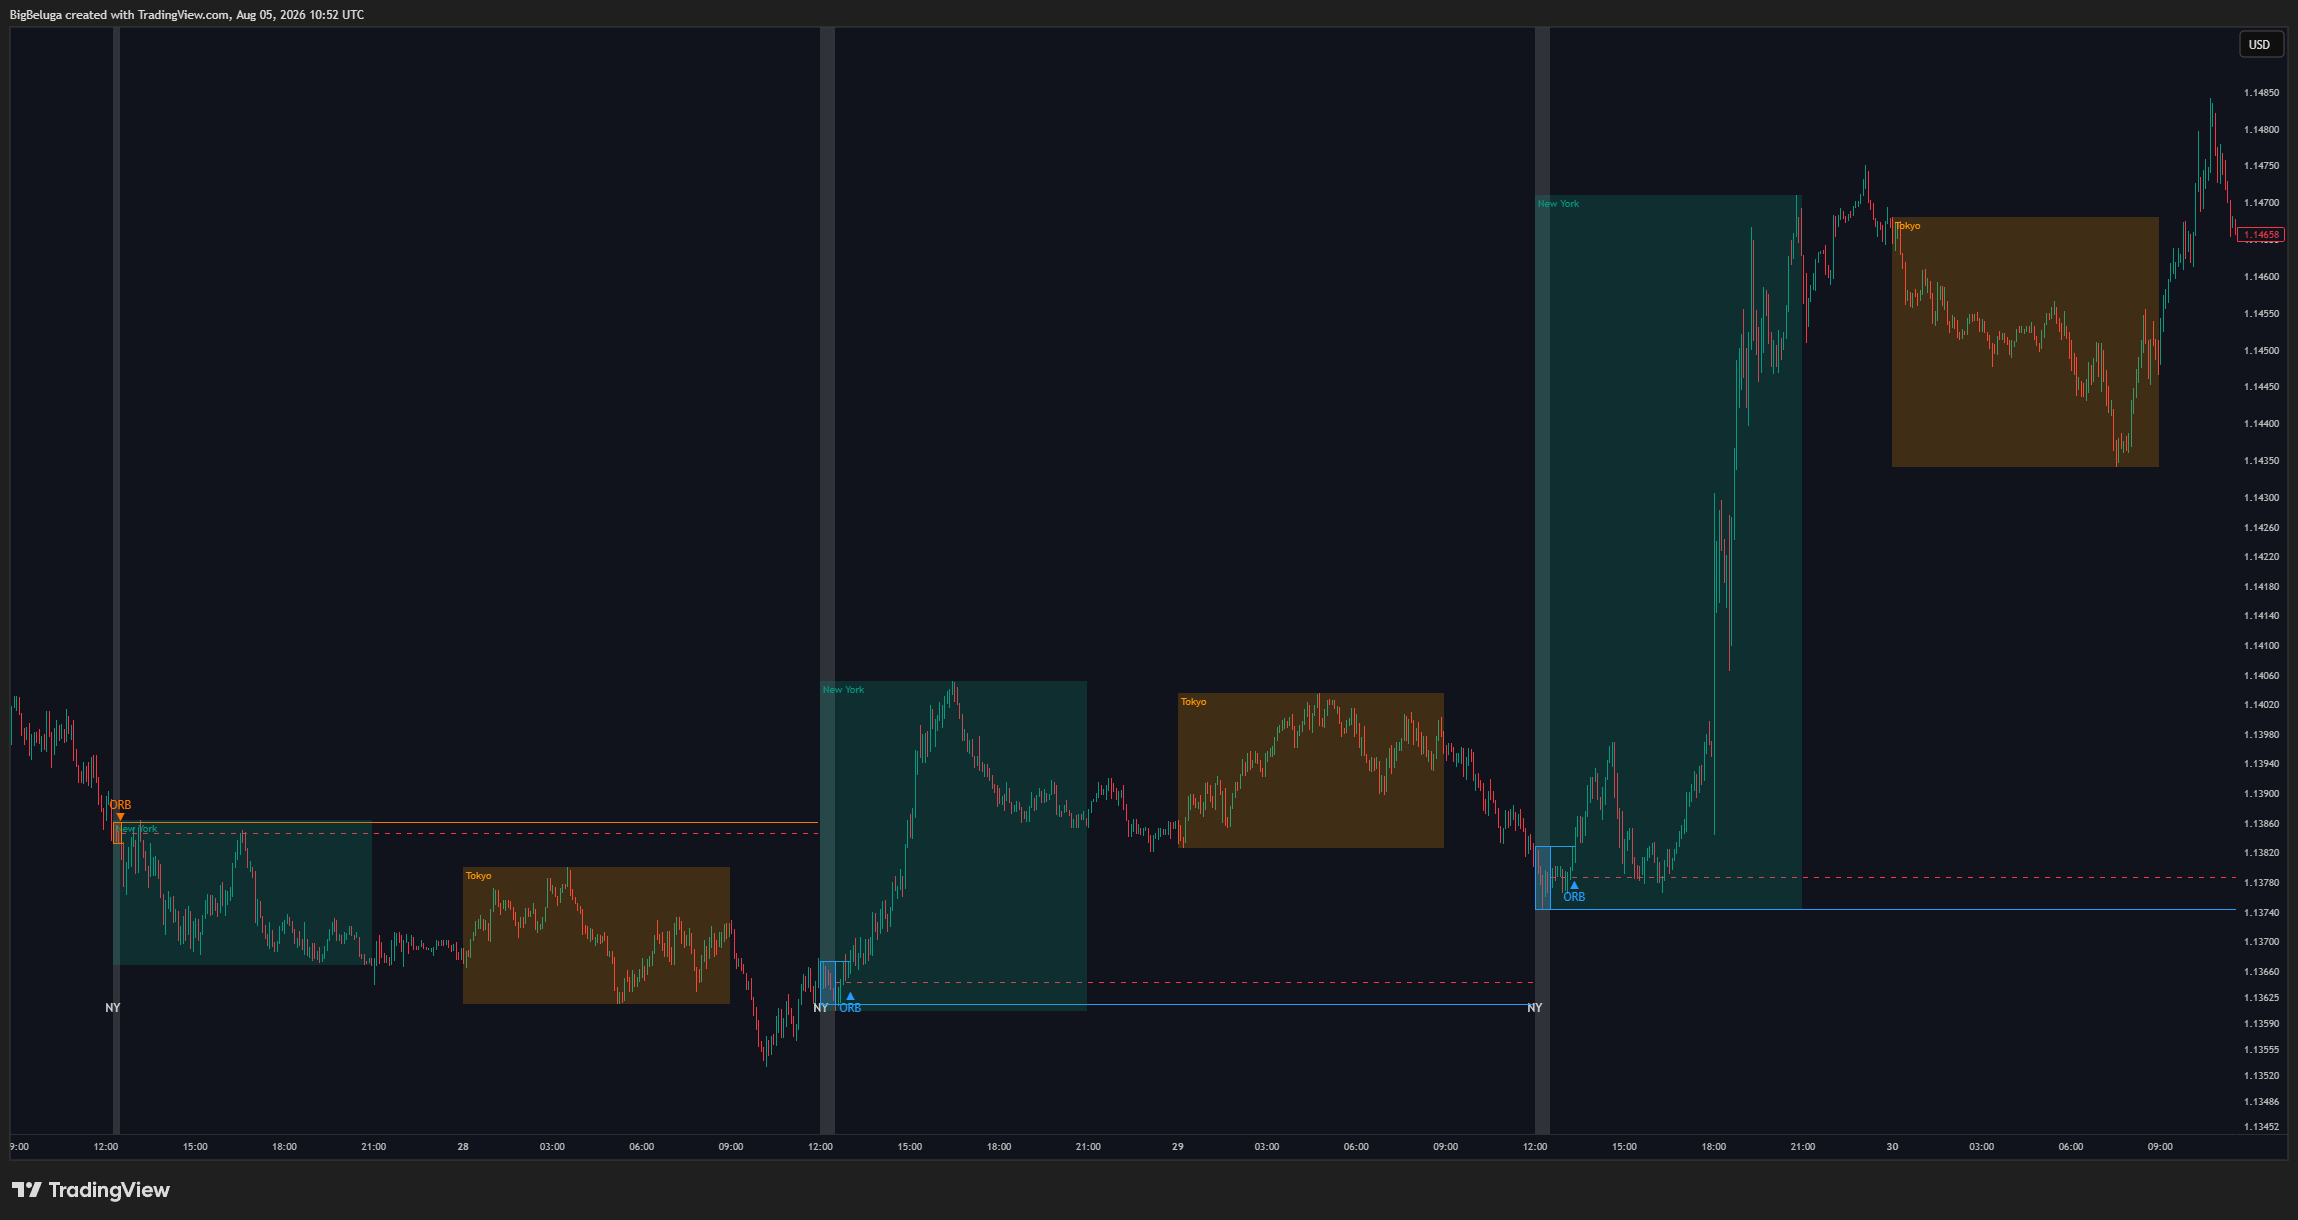This screenshot has width=2298, height=1220.
Task: Click the 1.14300 price axis label
Action: [2262, 498]
